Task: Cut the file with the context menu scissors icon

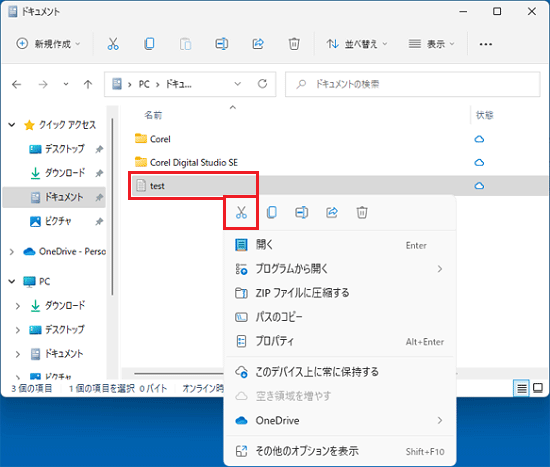Action: click(241, 213)
